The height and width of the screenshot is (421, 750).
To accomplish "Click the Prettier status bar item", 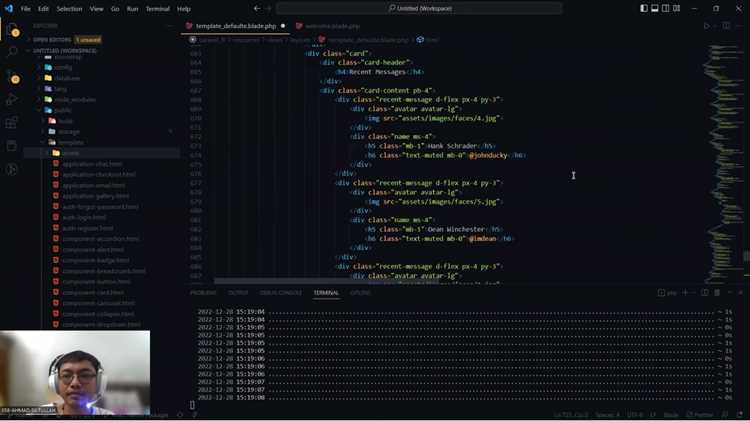I will click(700, 415).
